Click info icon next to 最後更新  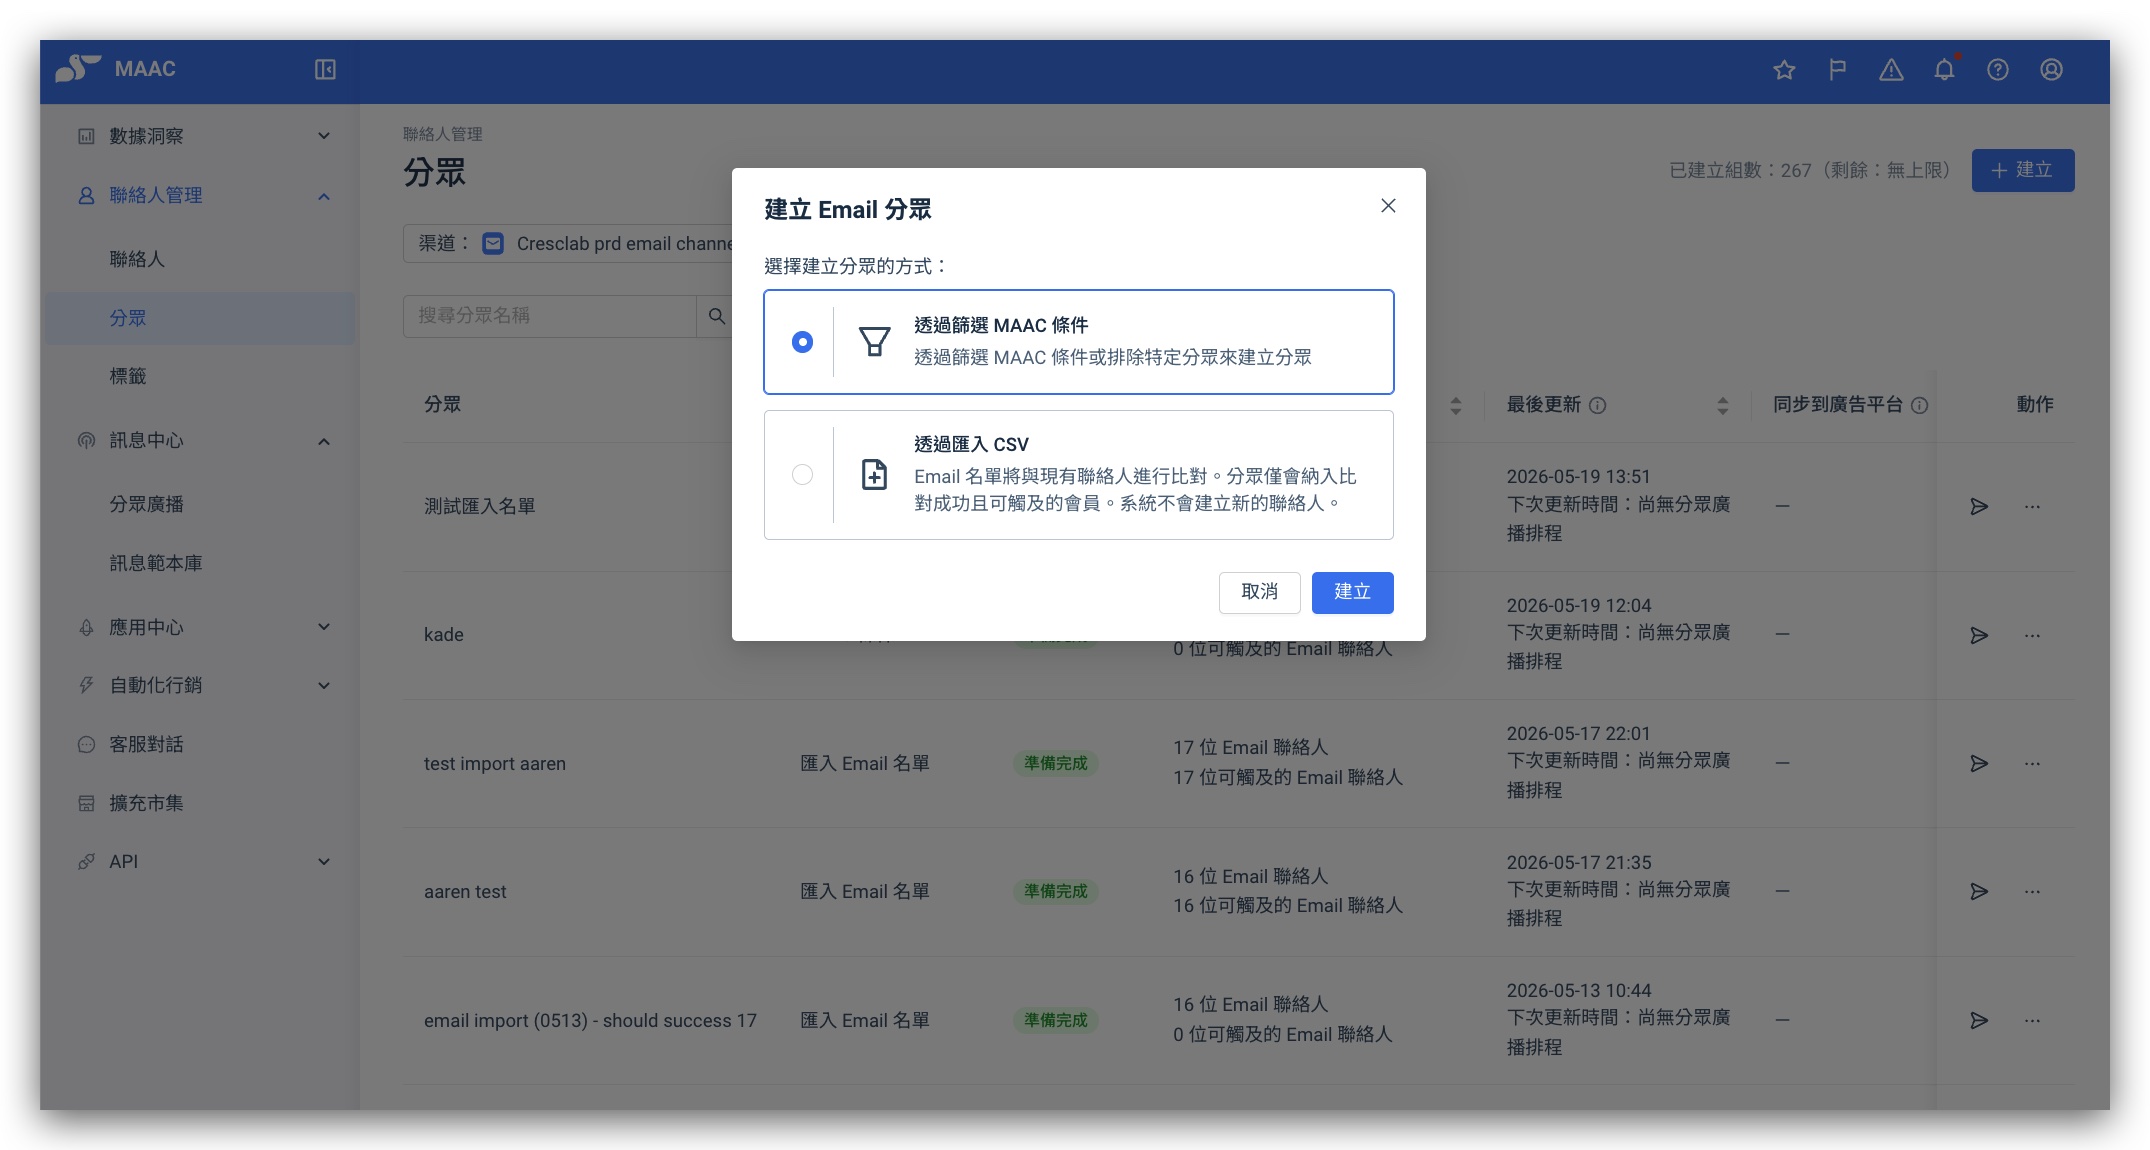coord(1598,405)
